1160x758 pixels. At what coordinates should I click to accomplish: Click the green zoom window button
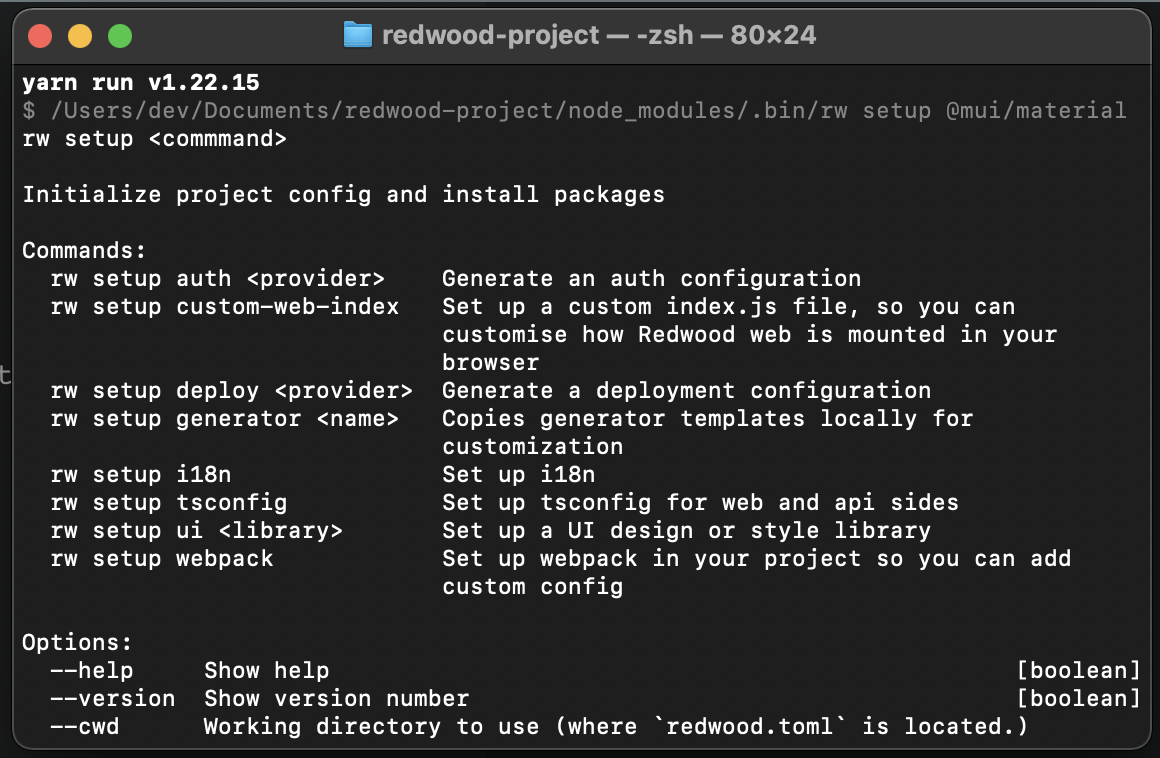tap(120, 36)
